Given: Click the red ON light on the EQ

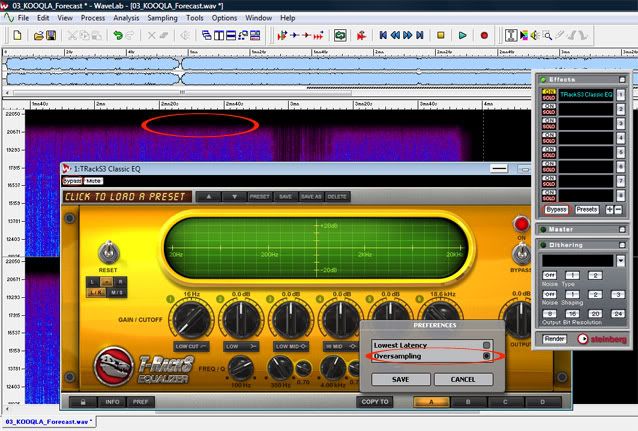Looking at the screenshot, I should [521, 223].
